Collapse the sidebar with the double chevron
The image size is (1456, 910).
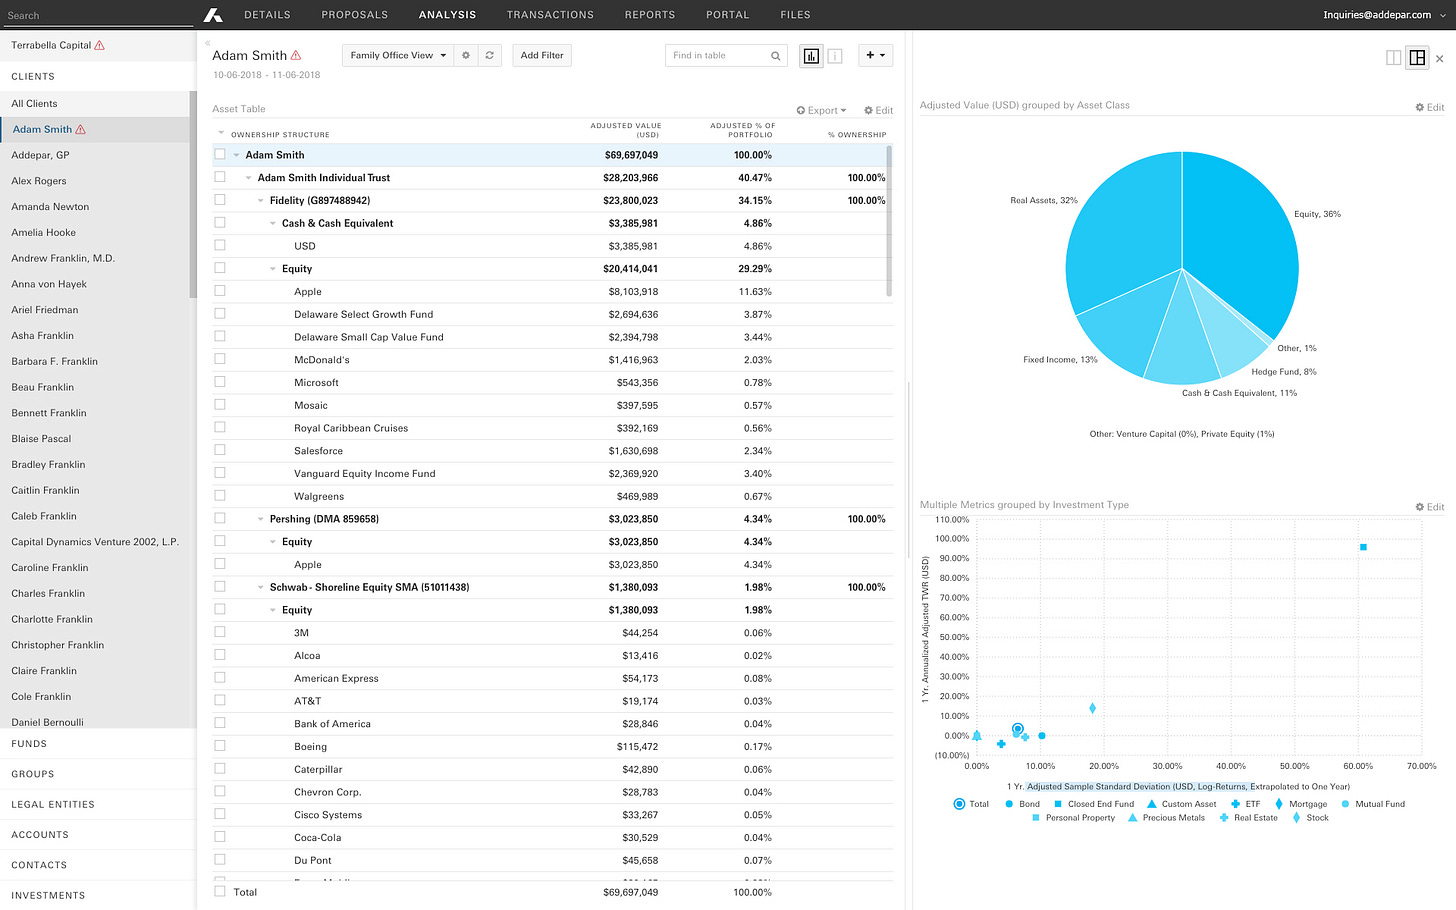click(207, 43)
